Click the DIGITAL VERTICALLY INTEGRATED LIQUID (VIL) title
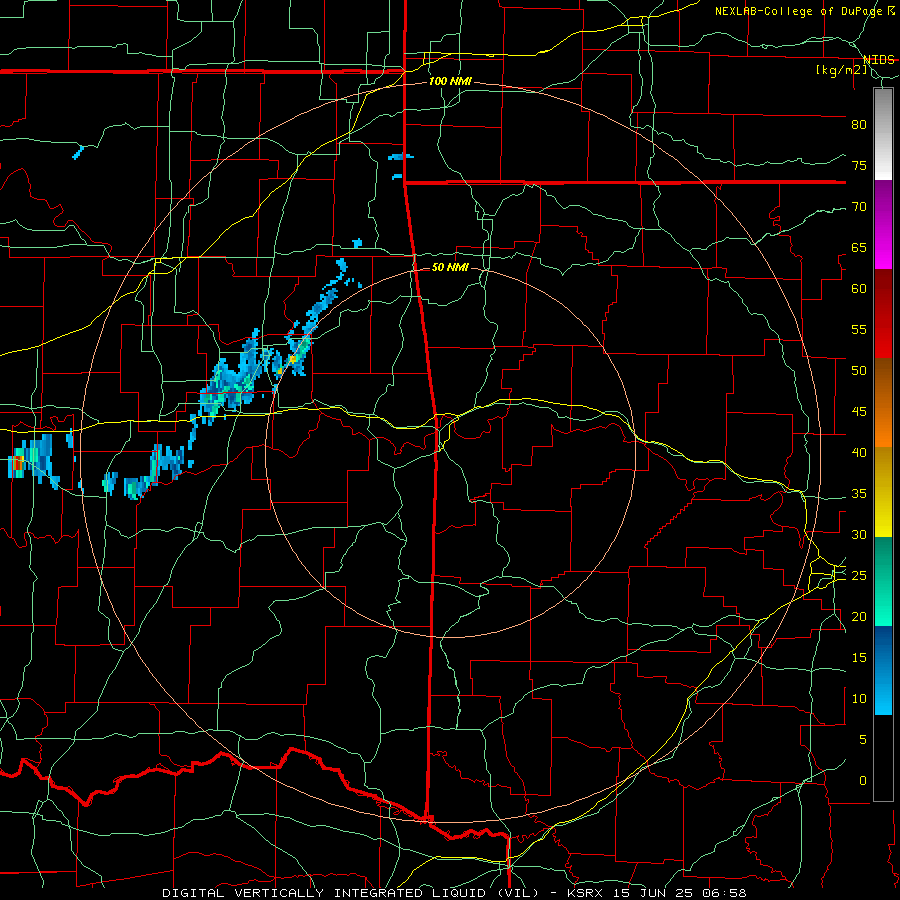The width and height of the screenshot is (900, 900). [350, 893]
